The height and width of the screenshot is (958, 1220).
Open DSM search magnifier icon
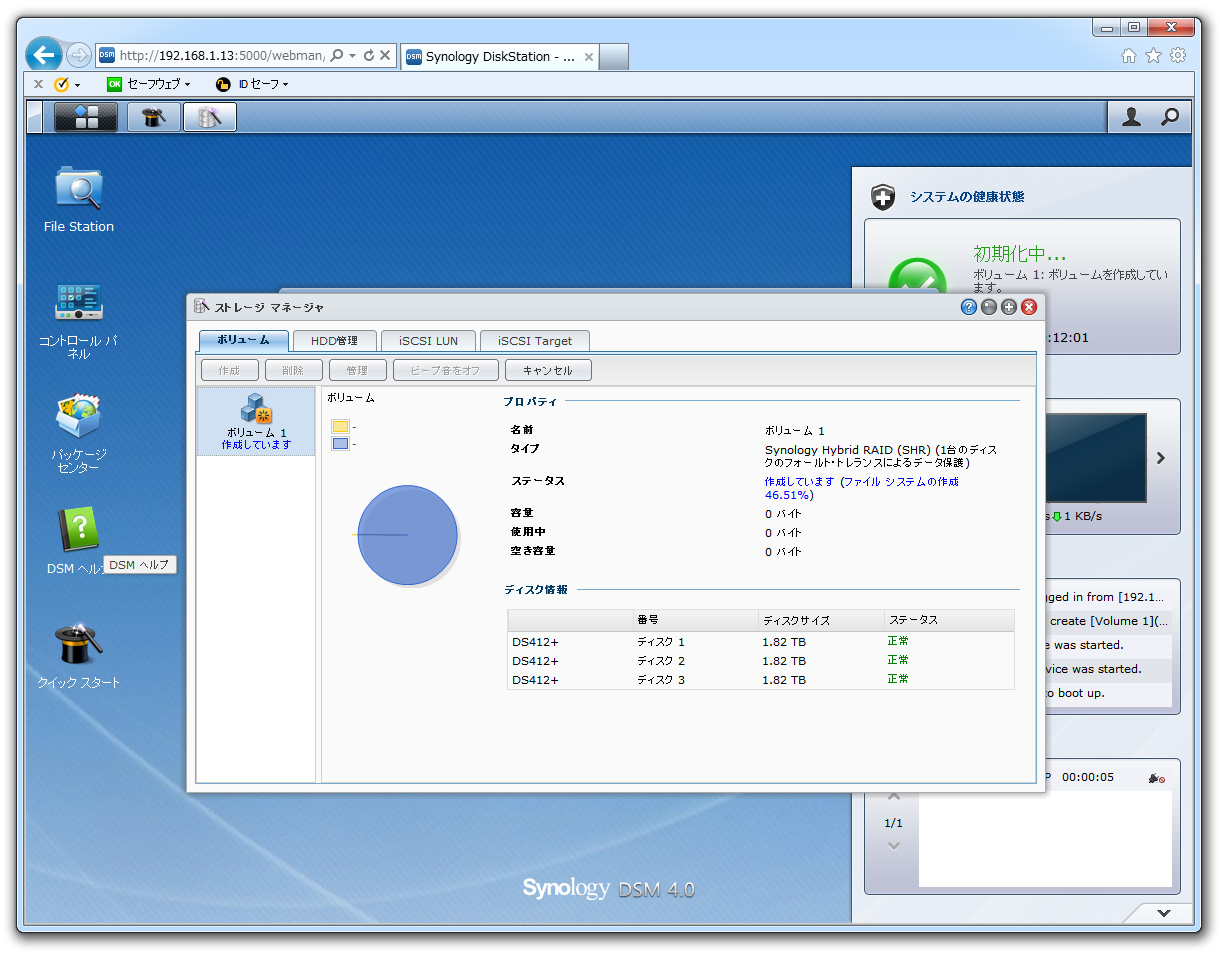coord(1169,117)
